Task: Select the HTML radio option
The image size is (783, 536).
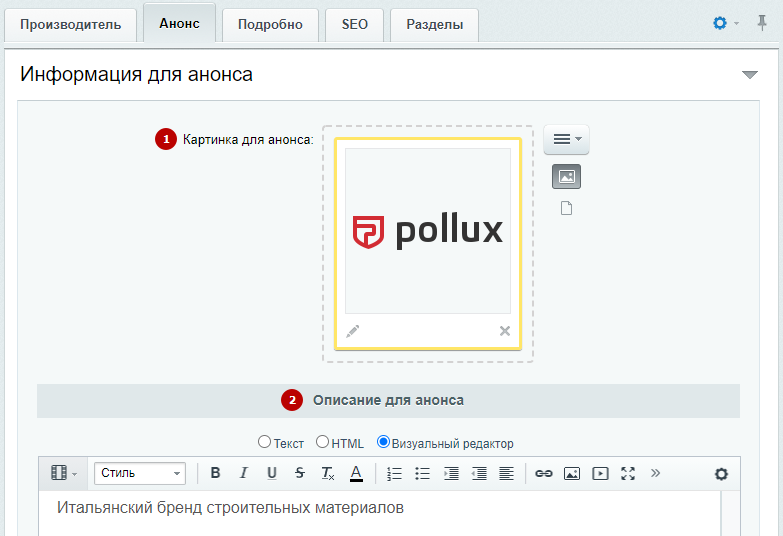Action: [x=323, y=442]
